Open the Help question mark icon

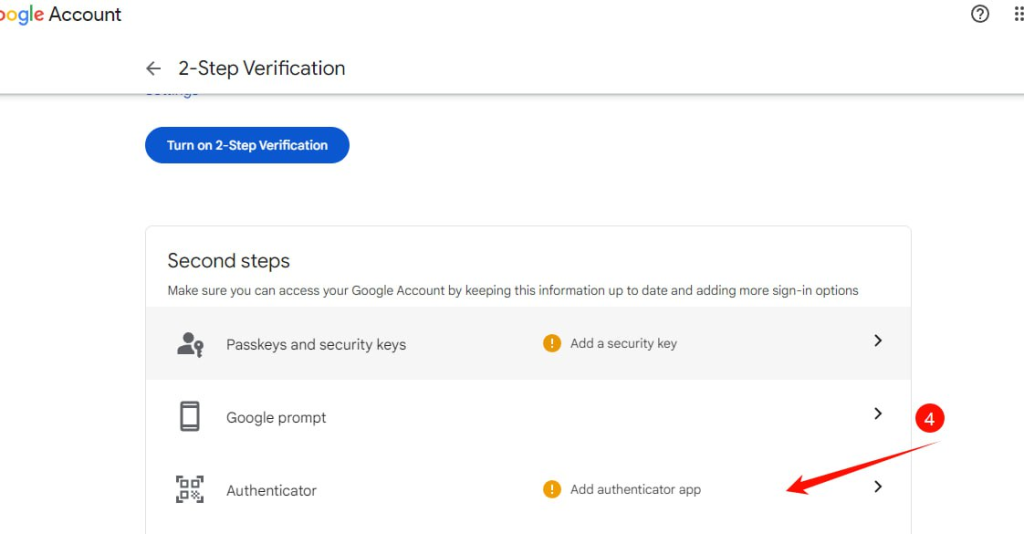click(x=980, y=14)
